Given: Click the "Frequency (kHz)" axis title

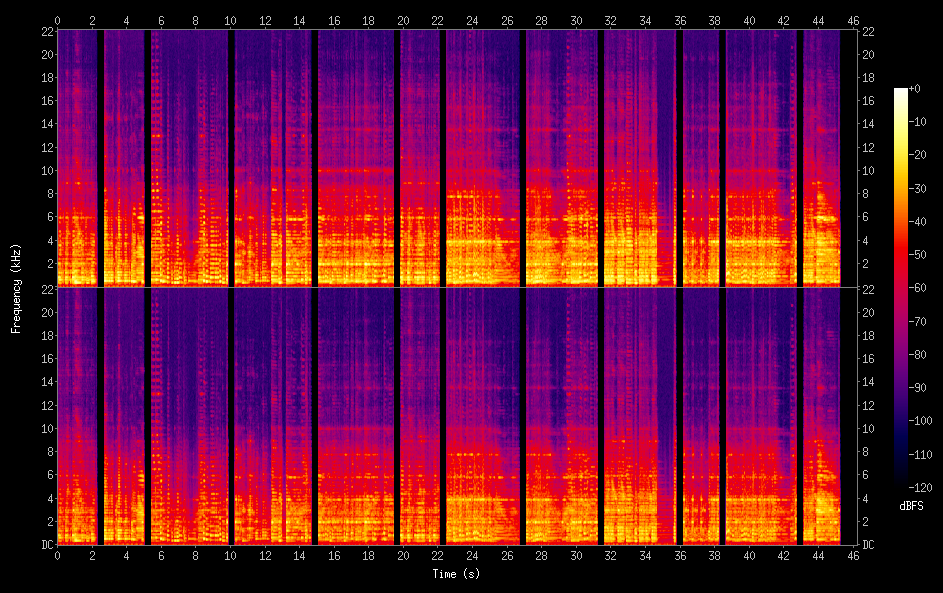Looking at the screenshot, I should pyautogui.click(x=16, y=288).
